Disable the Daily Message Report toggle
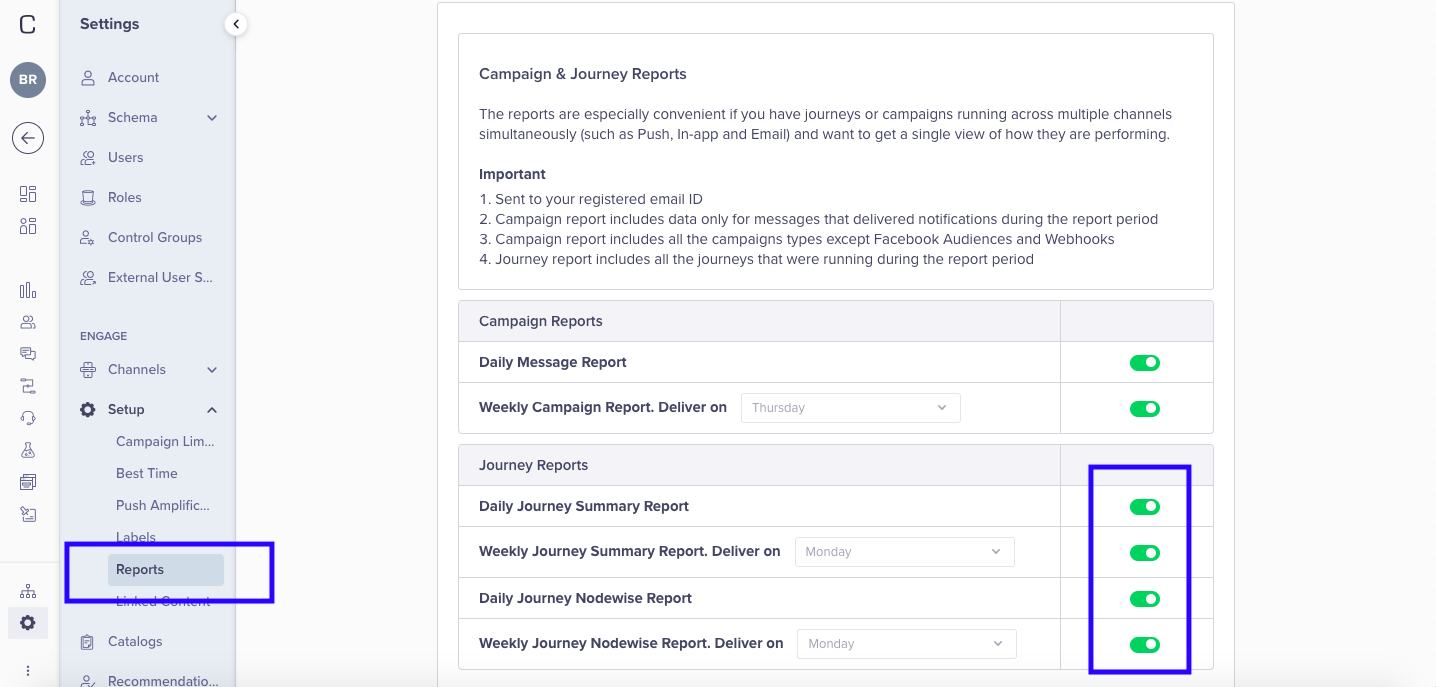 coord(1144,362)
